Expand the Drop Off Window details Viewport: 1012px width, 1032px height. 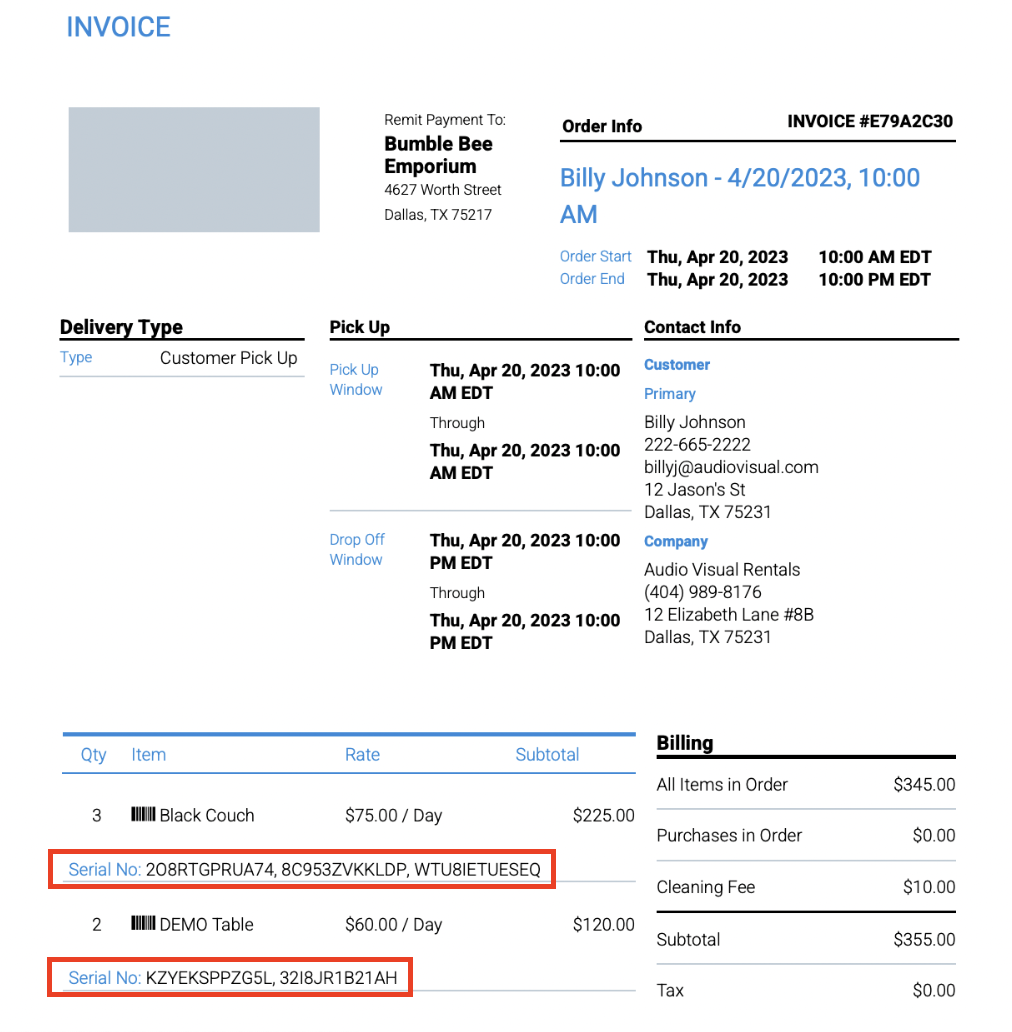(x=356, y=549)
